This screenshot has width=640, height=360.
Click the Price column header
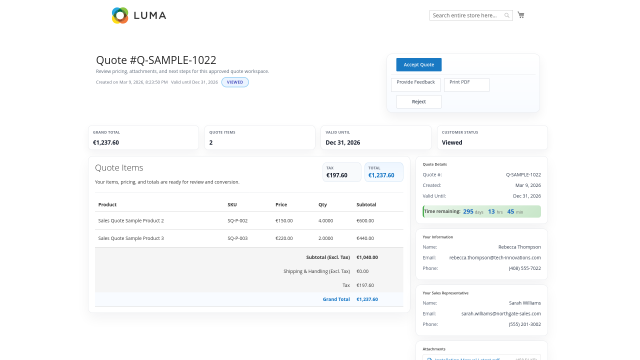tap(281, 204)
